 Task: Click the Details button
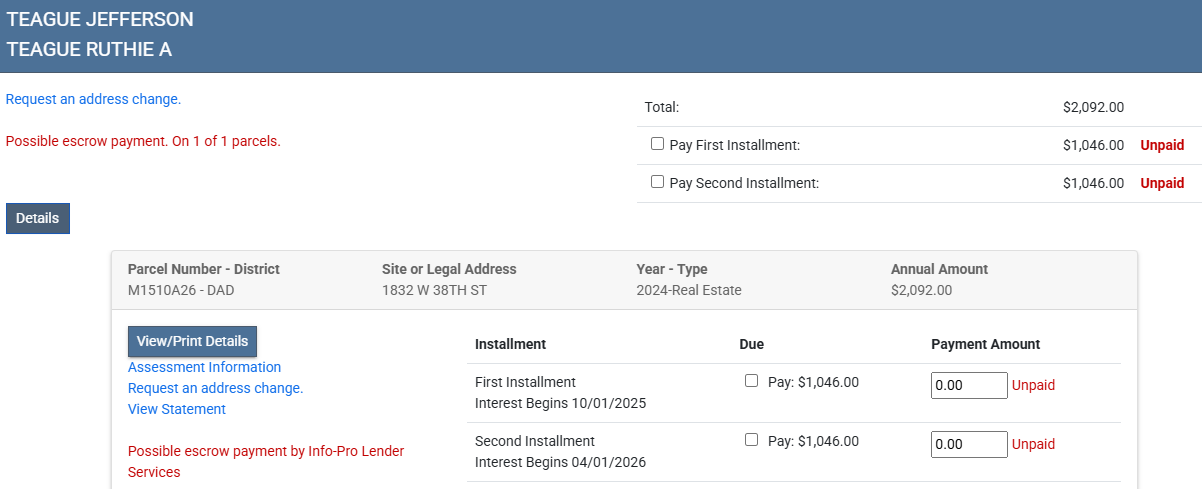click(37, 218)
